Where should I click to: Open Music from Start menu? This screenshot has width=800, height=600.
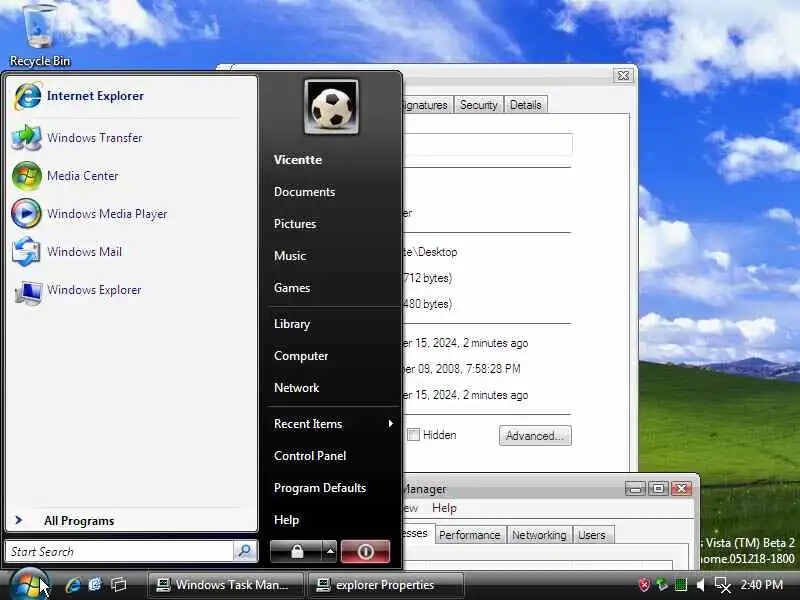[x=290, y=256]
